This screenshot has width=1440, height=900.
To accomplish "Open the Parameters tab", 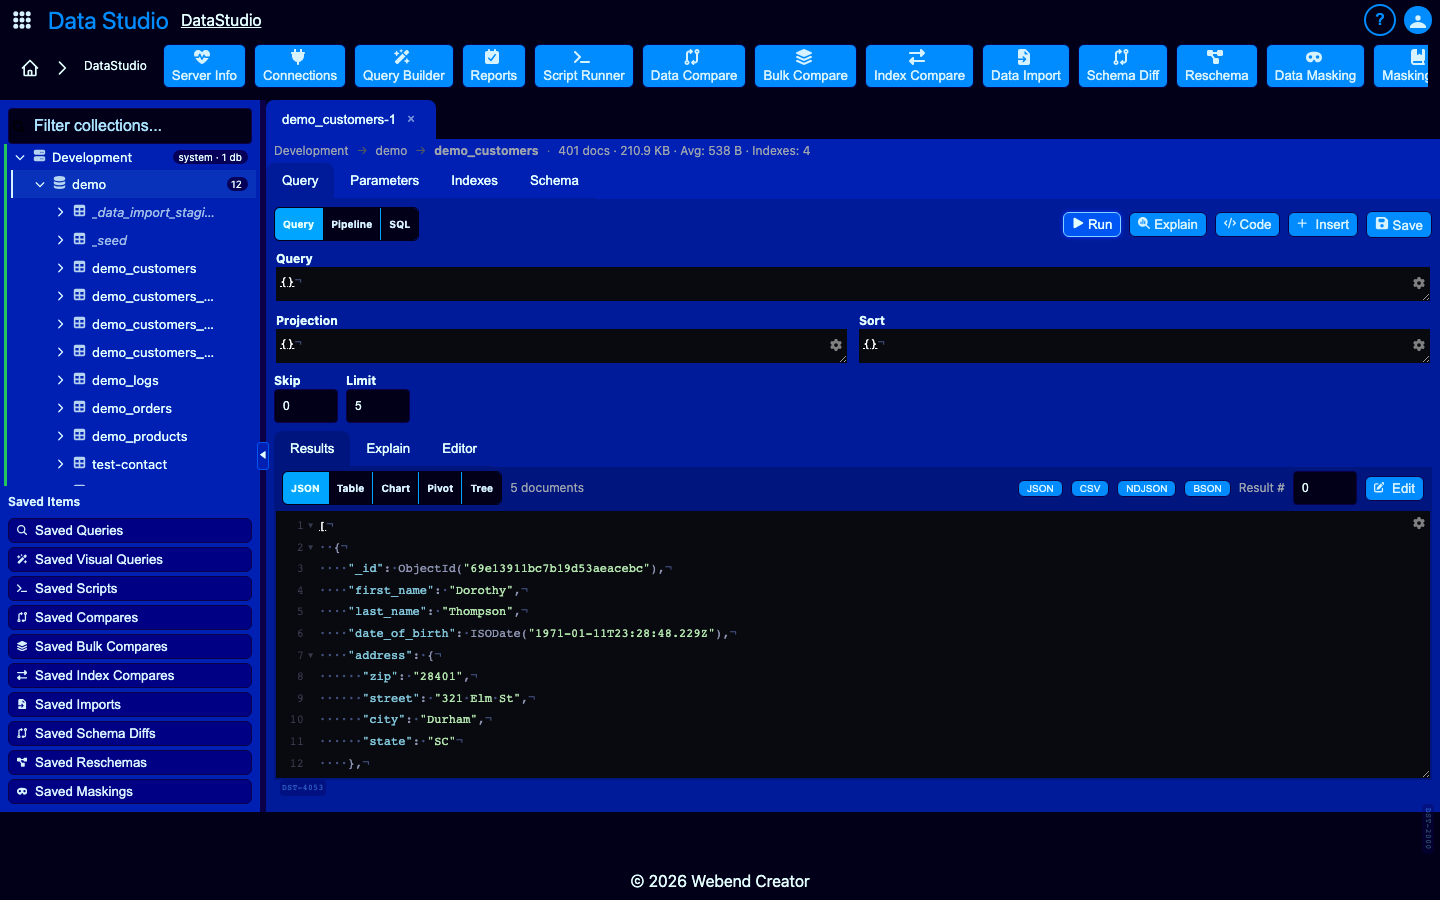I will [x=384, y=180].
